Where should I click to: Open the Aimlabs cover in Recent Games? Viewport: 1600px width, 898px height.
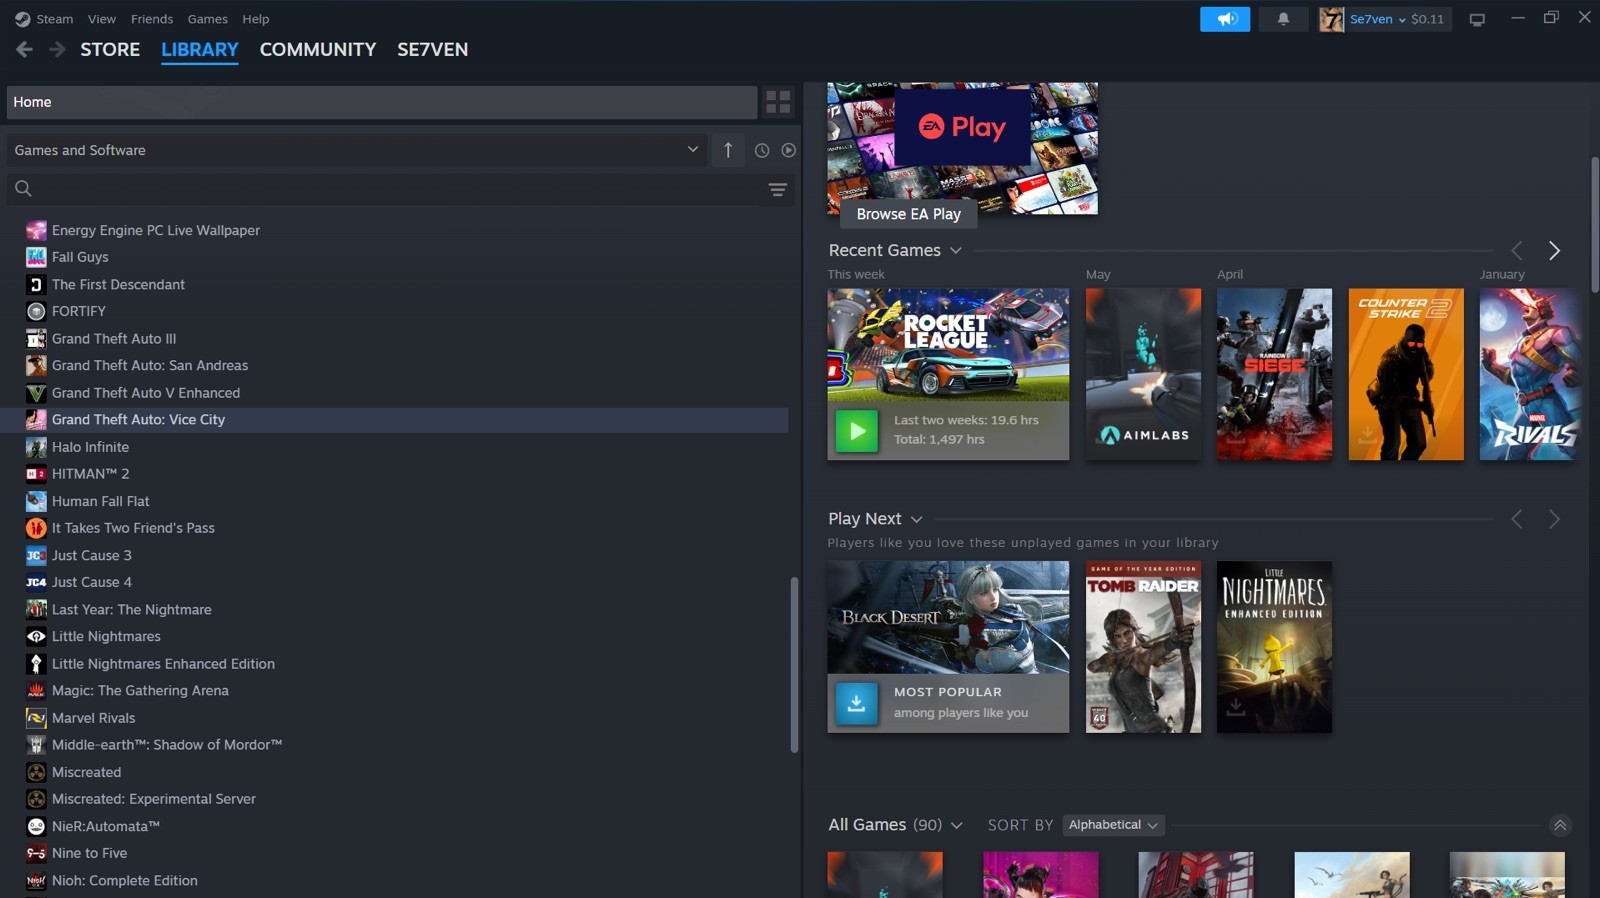1144,375
